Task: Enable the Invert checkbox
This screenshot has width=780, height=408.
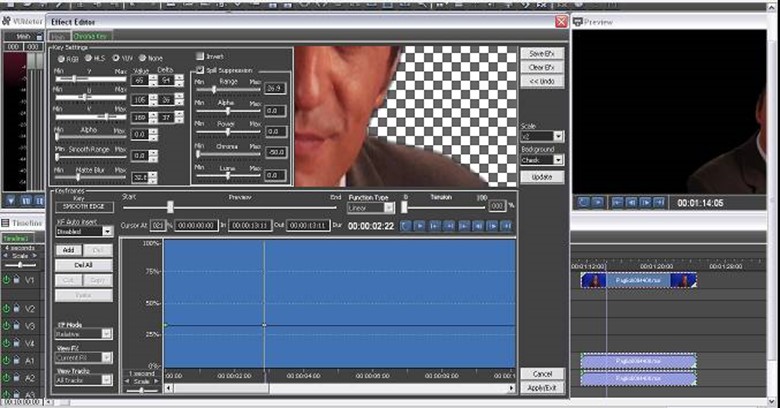Action: 200,56
